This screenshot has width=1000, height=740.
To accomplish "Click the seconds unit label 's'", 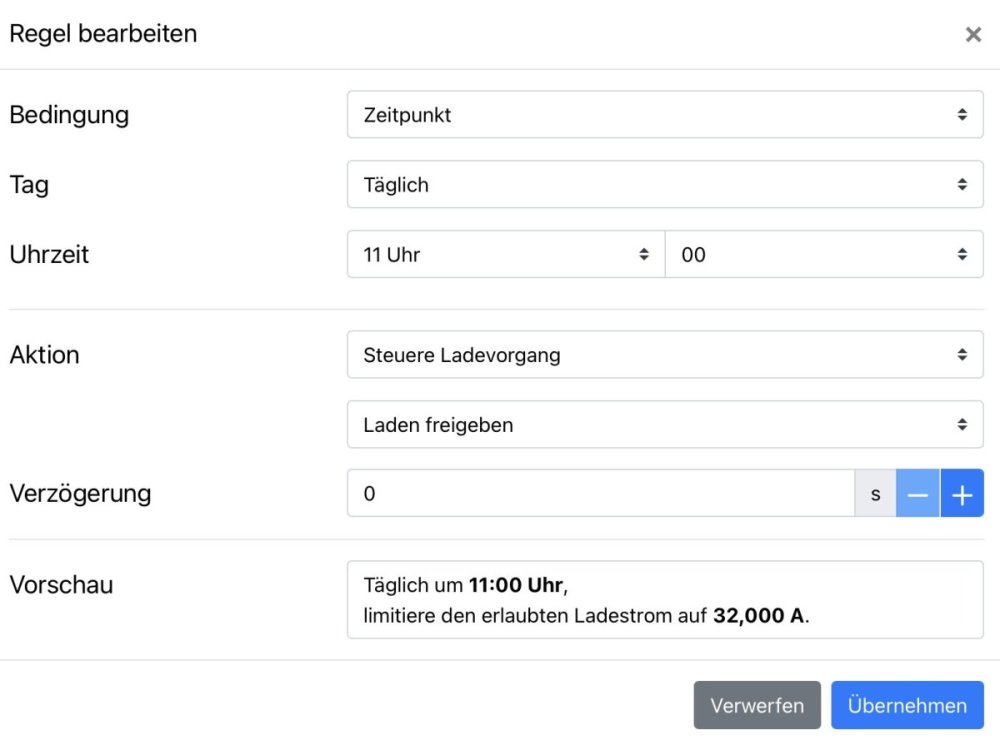I will pyautogui.click(x=876, y=494).
